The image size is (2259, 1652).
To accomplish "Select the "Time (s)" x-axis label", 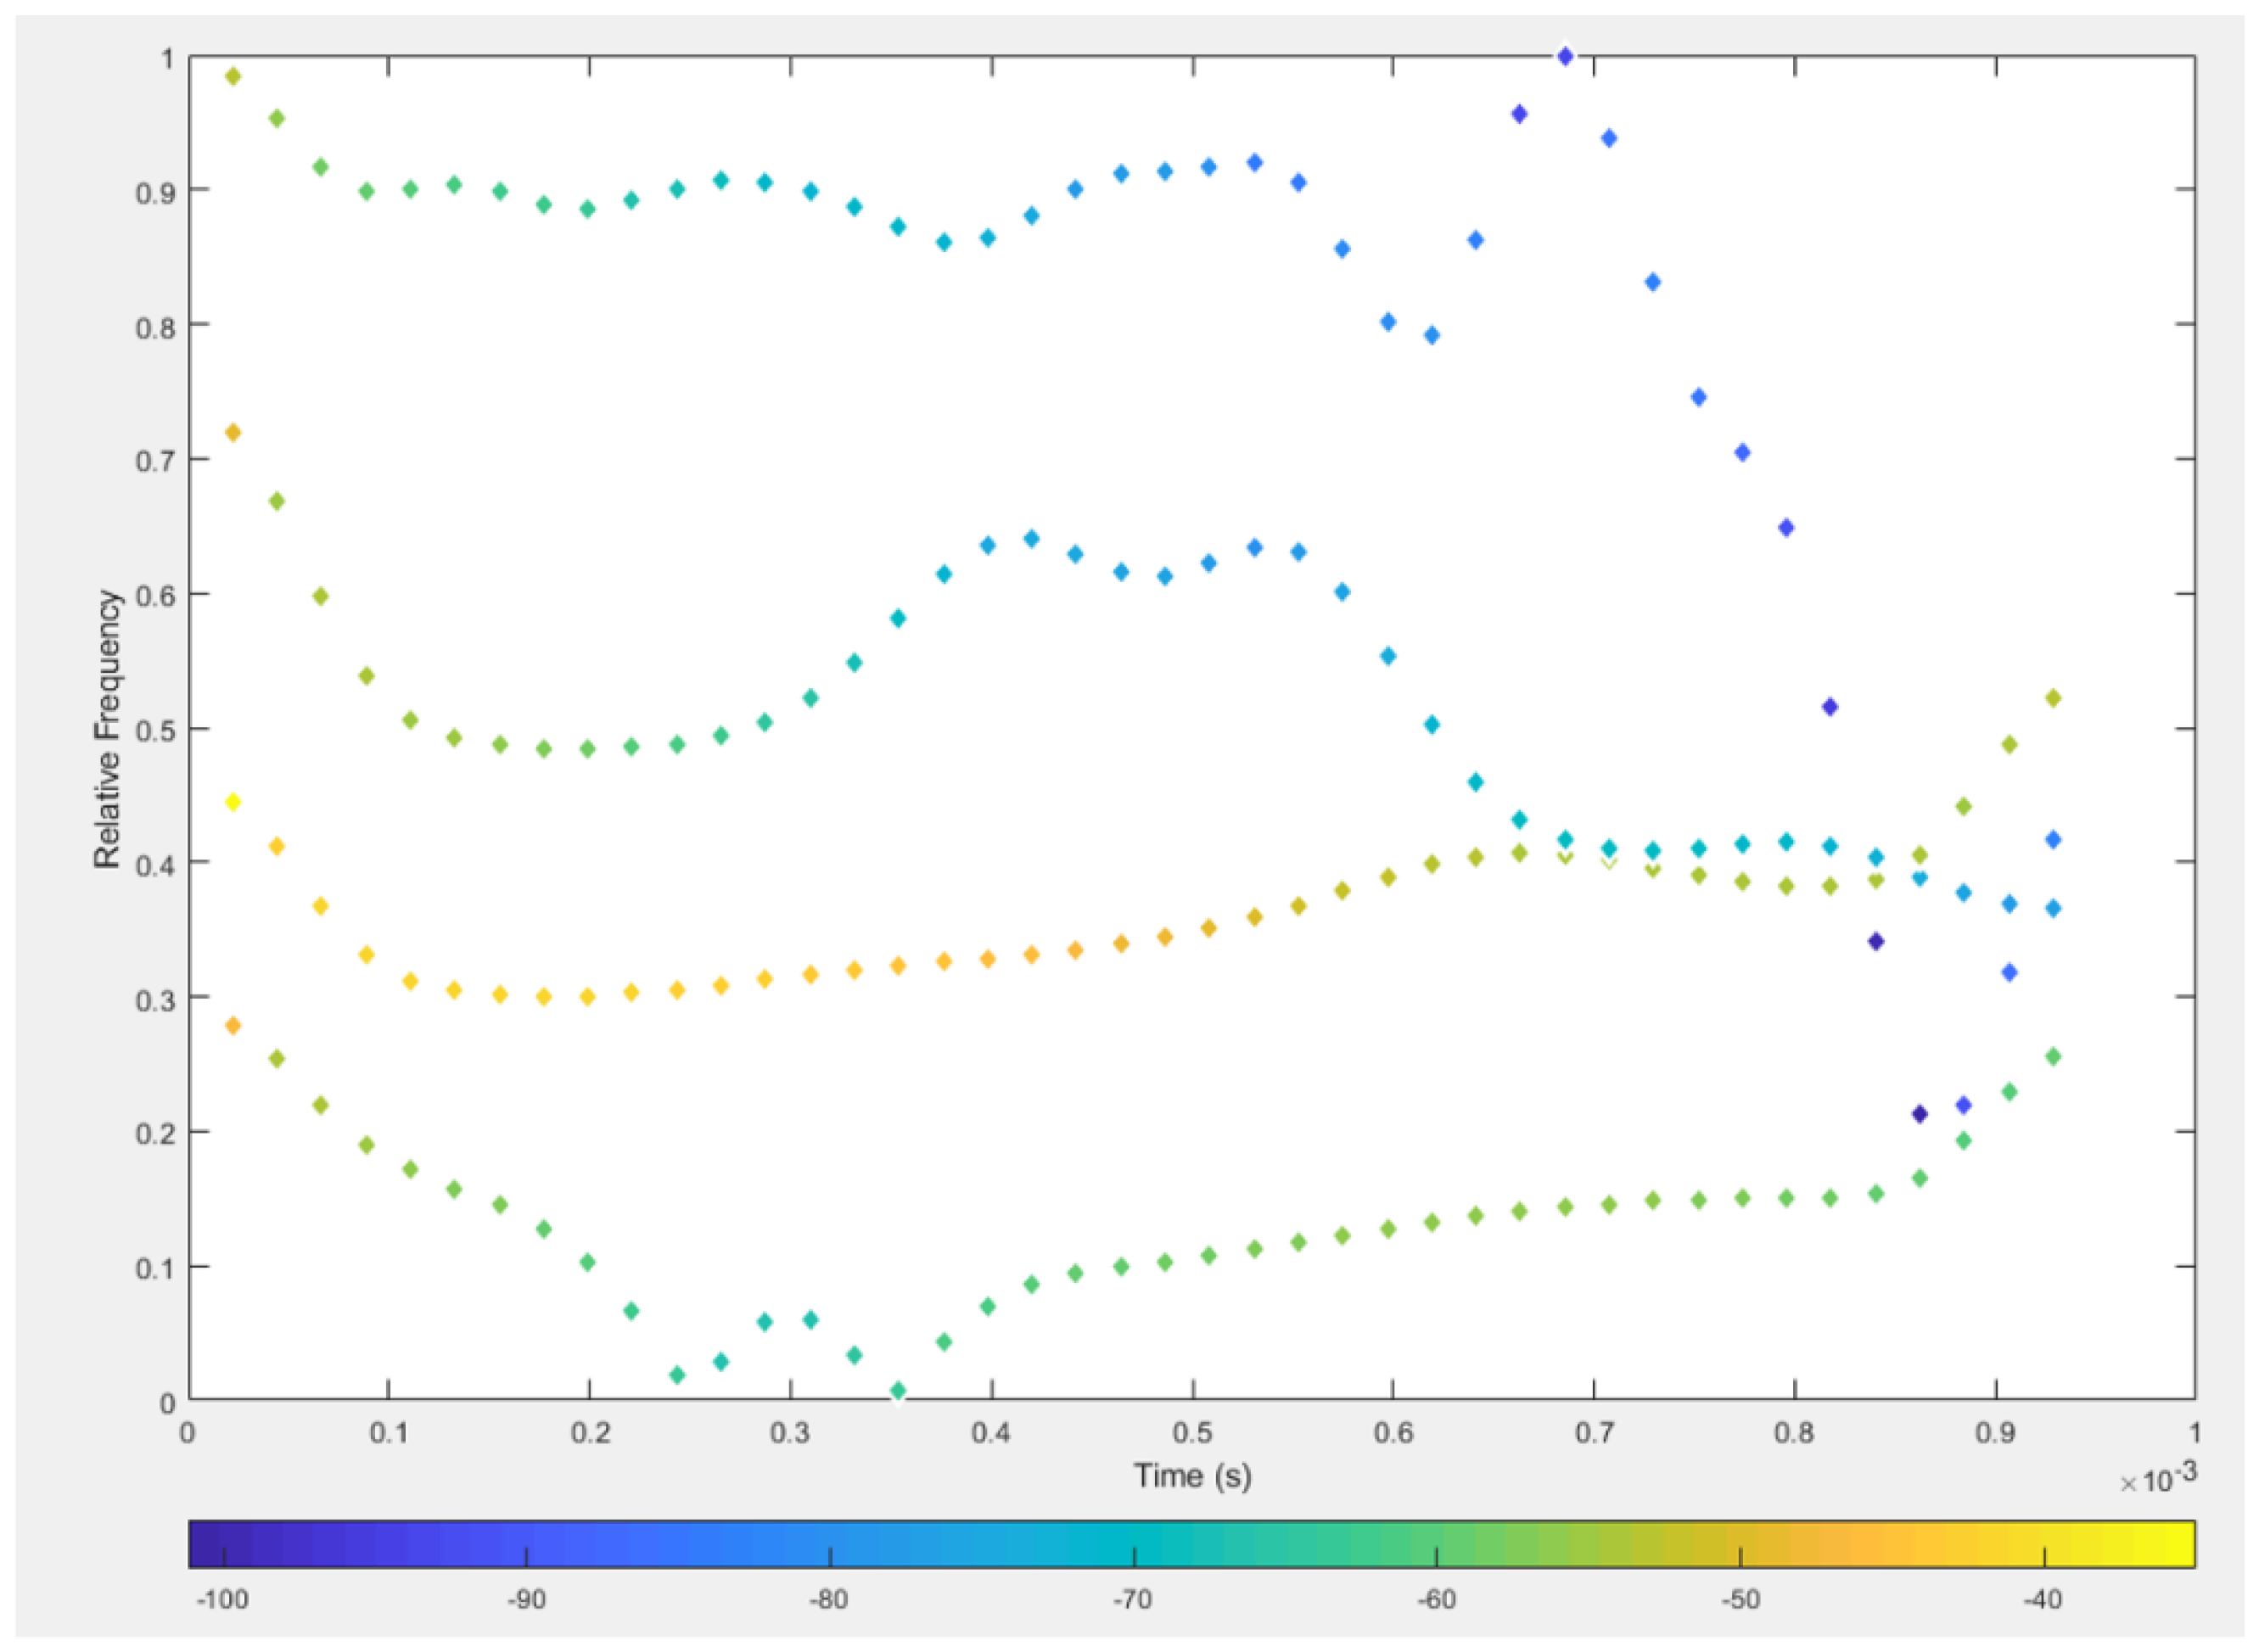I will [x=1192, y=1476].
